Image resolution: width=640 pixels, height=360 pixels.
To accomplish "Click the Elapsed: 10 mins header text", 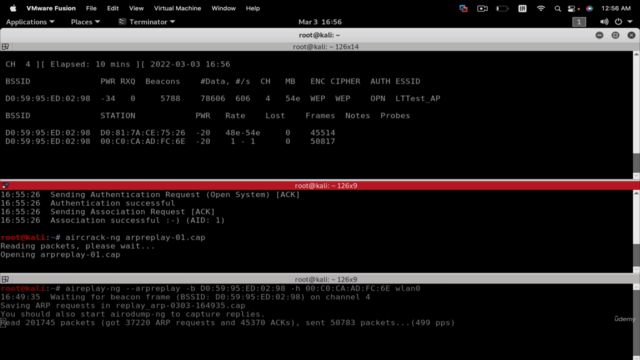I will pos(90,64).
